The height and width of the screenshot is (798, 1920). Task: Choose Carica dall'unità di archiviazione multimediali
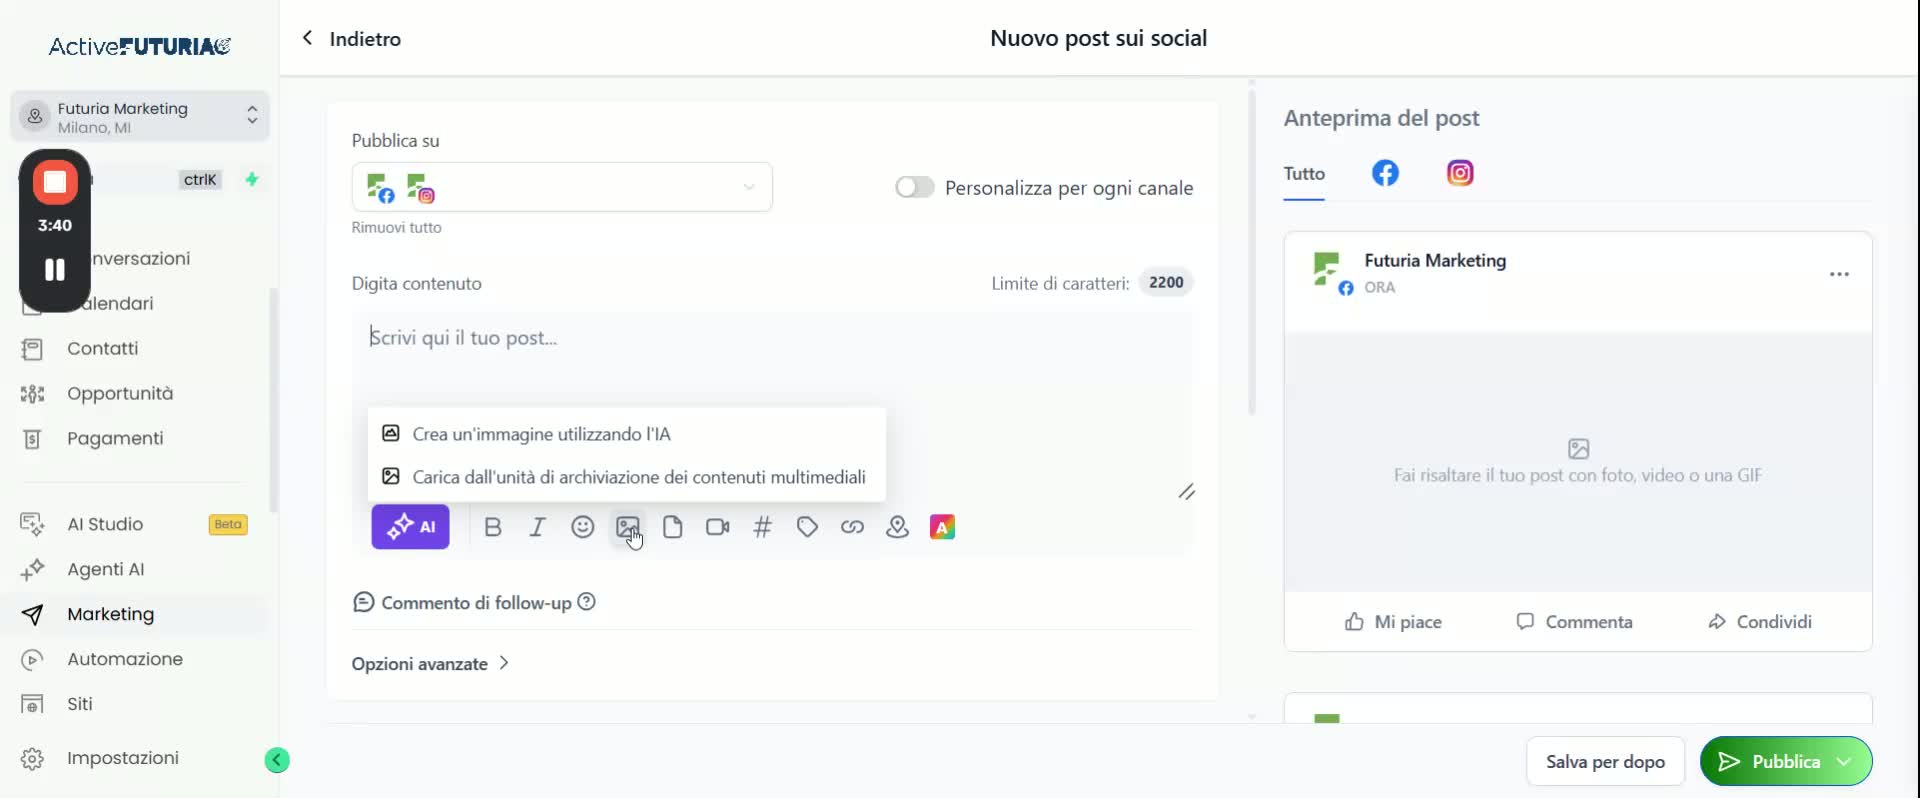(626, 477)
